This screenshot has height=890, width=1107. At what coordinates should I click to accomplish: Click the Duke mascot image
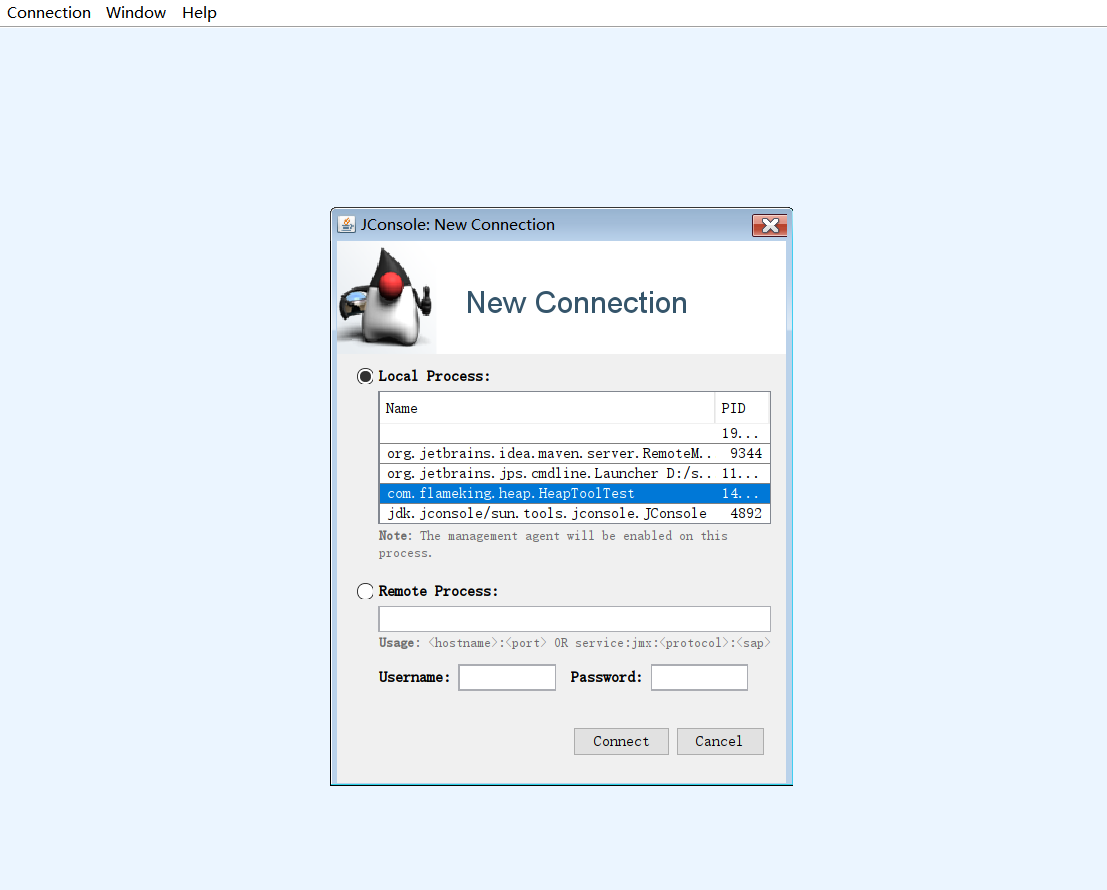pos(385,297)
